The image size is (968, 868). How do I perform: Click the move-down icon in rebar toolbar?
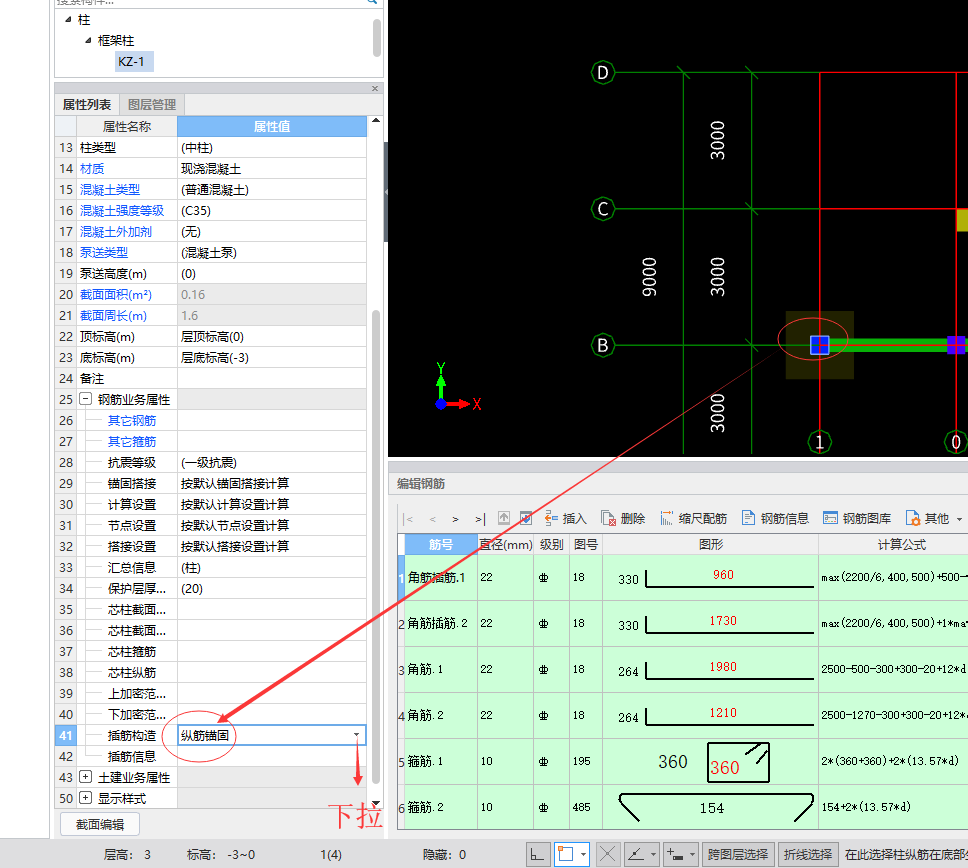(x=526, y=518)
